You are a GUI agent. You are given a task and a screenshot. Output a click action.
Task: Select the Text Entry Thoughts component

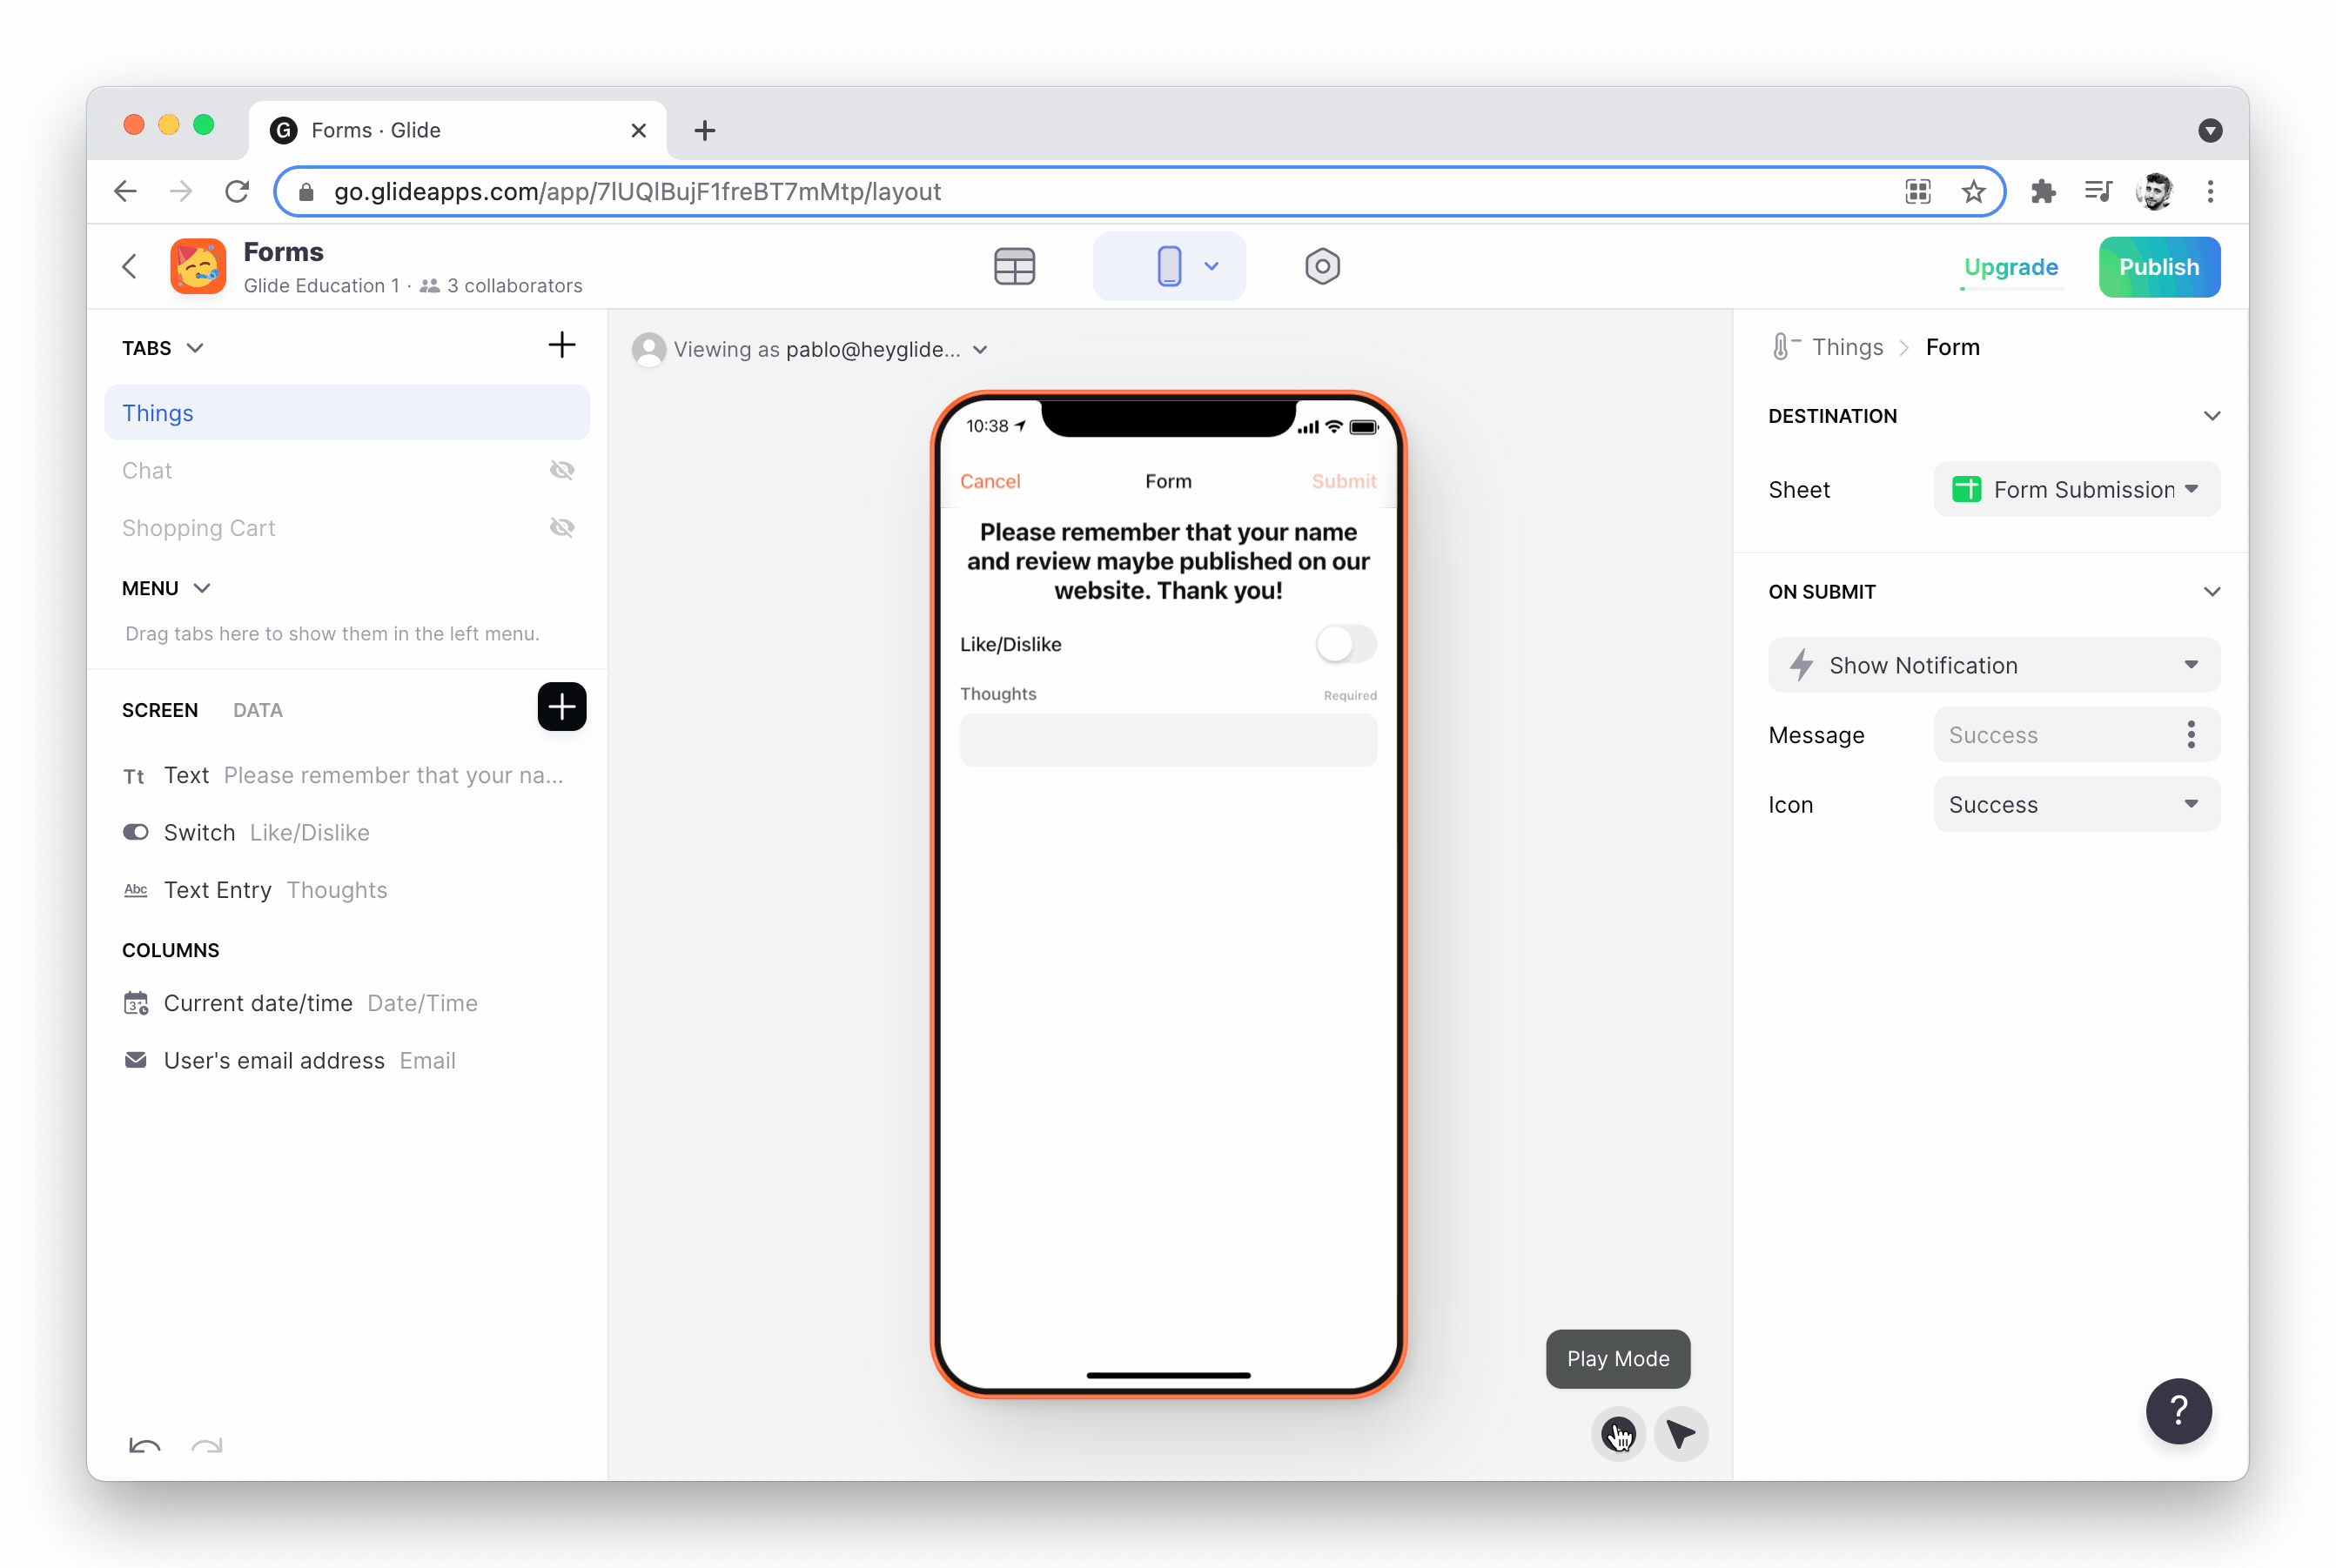pyautogui.click(x=346, y=891)
